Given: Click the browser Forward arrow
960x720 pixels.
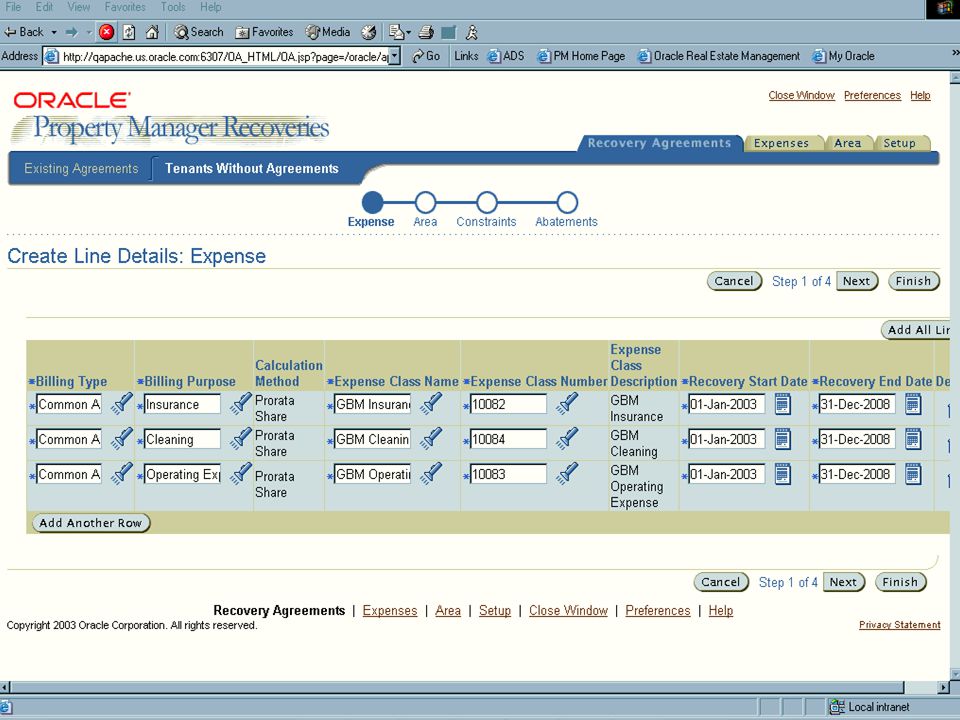Looking at the screenshot, I should pos(72,32).
